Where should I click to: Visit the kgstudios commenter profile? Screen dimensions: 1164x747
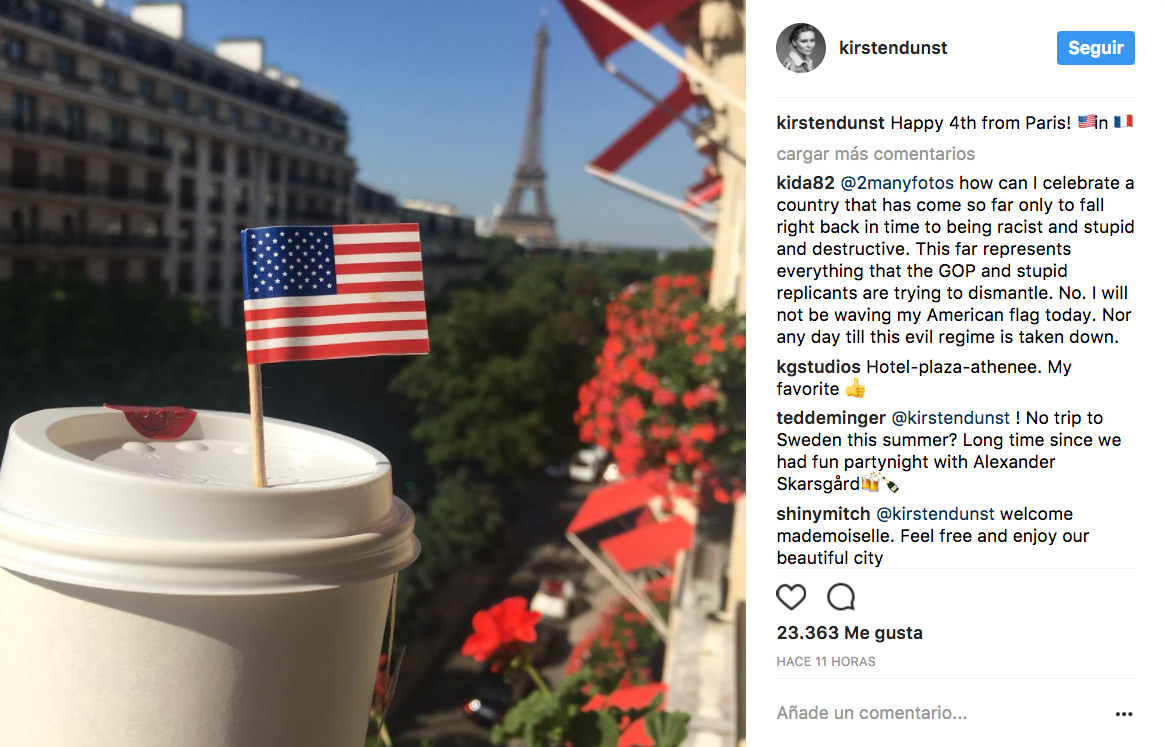click(818, 367)
